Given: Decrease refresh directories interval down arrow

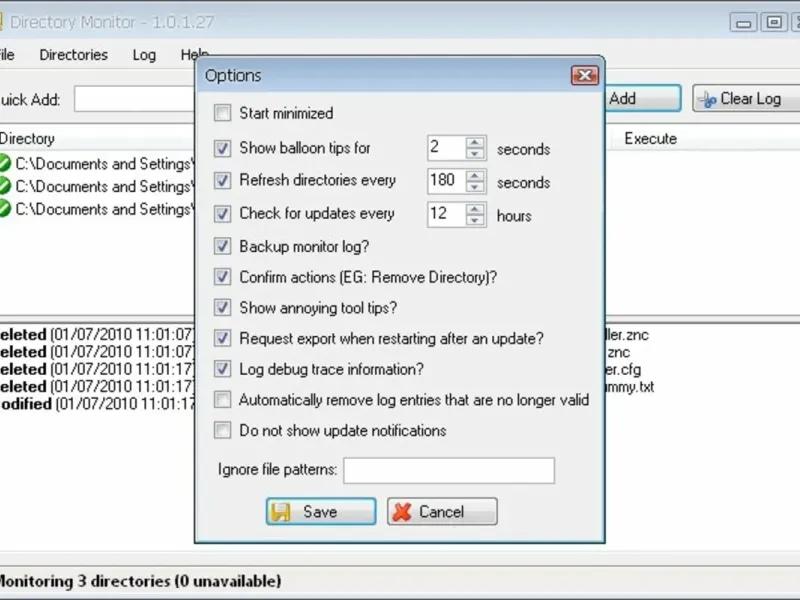Looking at the screenshot, I should [x=475, y=187].
